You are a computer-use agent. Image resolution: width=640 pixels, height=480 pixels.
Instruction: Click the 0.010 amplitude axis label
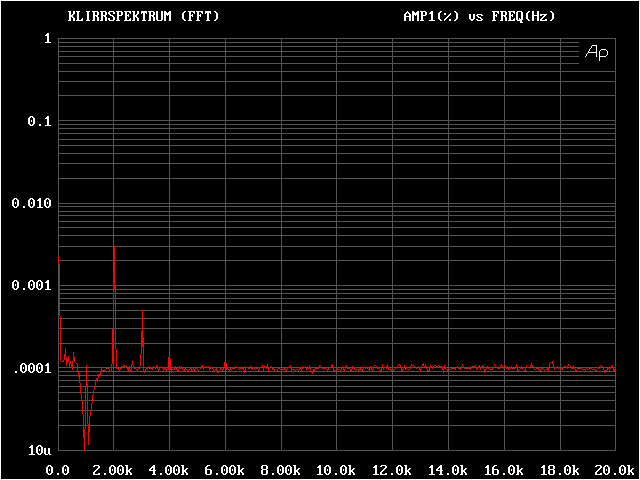pos(31,203)
